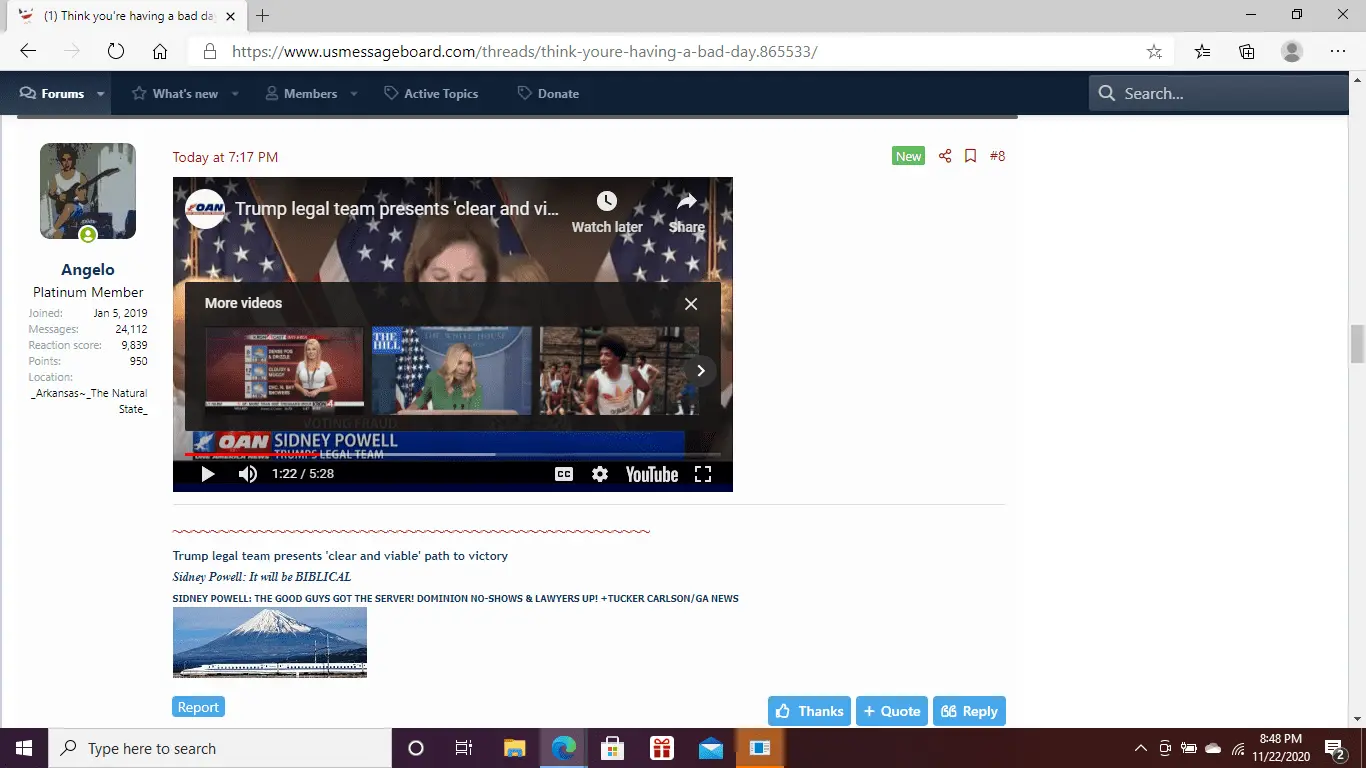
Task: Play the OAN video
Action: click(x=208, y=474)
